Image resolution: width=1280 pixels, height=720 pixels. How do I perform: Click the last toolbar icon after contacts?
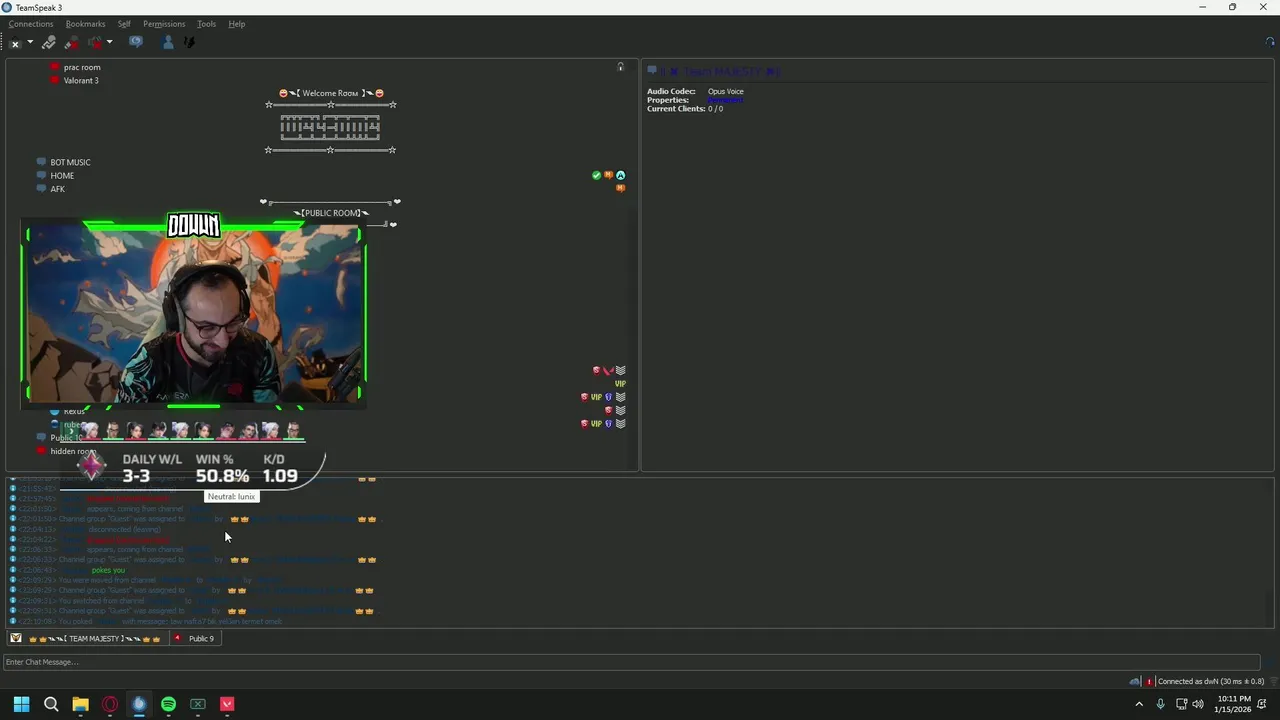point(189,42)
